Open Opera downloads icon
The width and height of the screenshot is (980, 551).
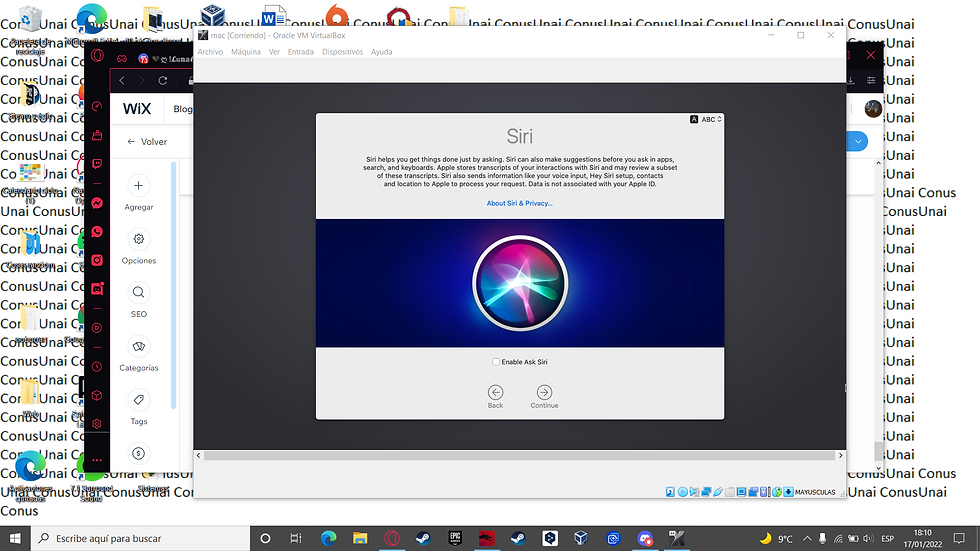pyautogui.click(x=851, y=81)
